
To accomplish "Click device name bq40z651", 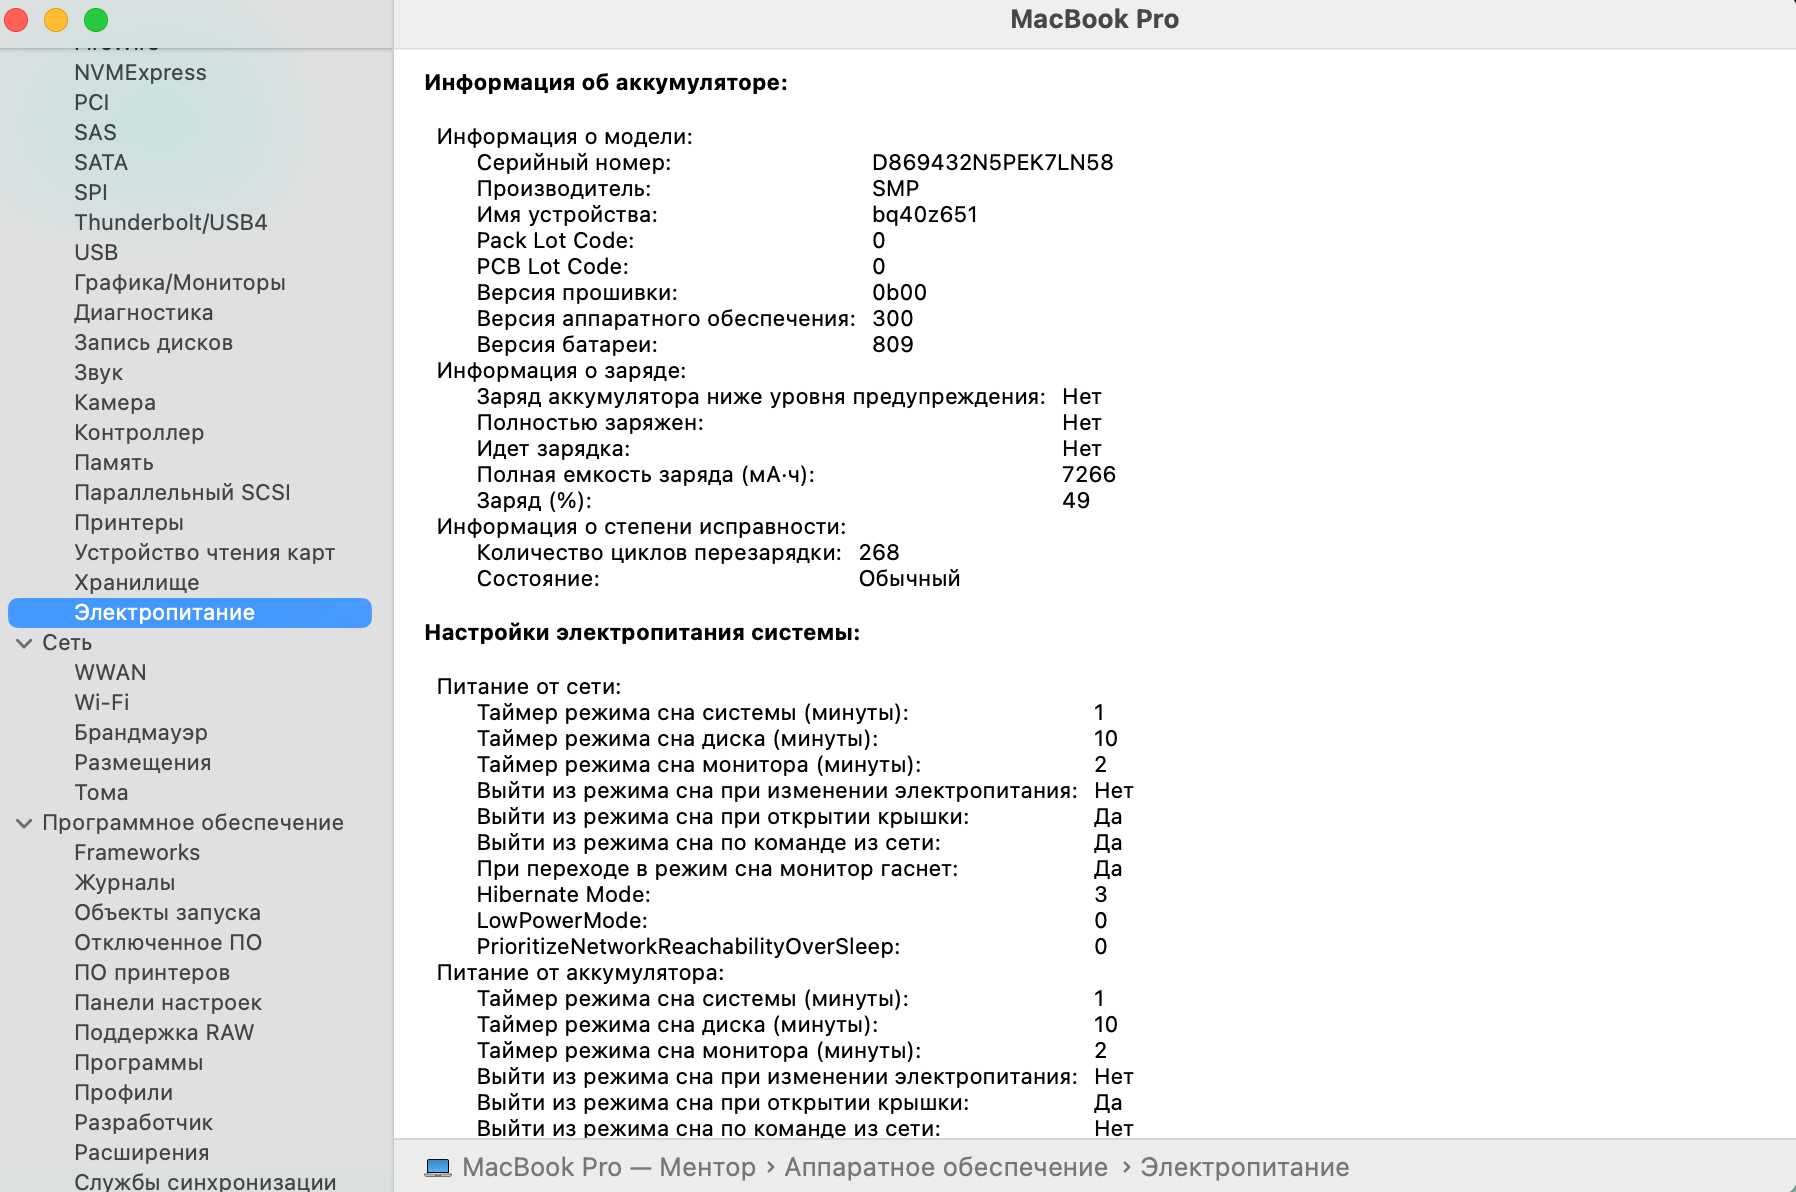I will [x=925, y=215].
